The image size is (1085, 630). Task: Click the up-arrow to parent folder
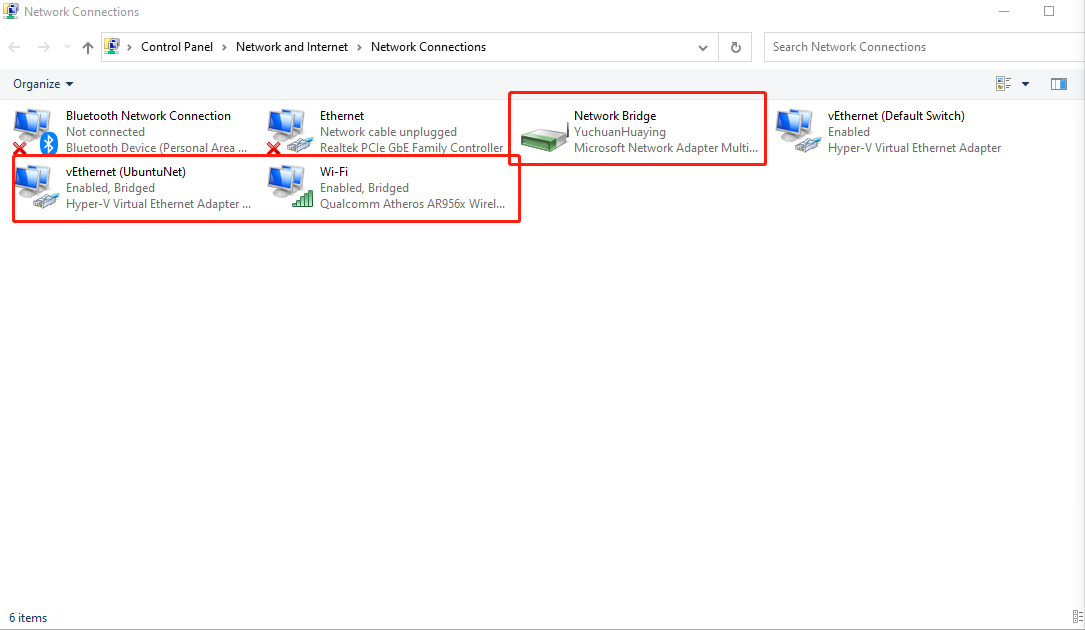88,47
